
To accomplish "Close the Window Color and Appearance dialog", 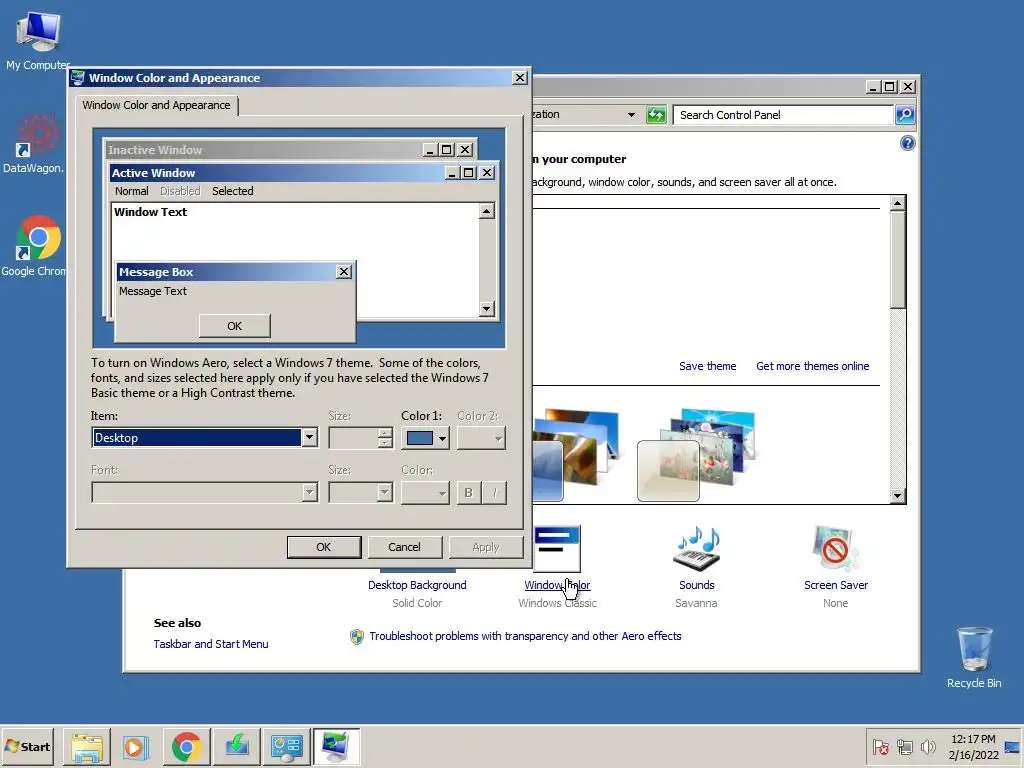I will pyautogui.click(x=519, y=78).
